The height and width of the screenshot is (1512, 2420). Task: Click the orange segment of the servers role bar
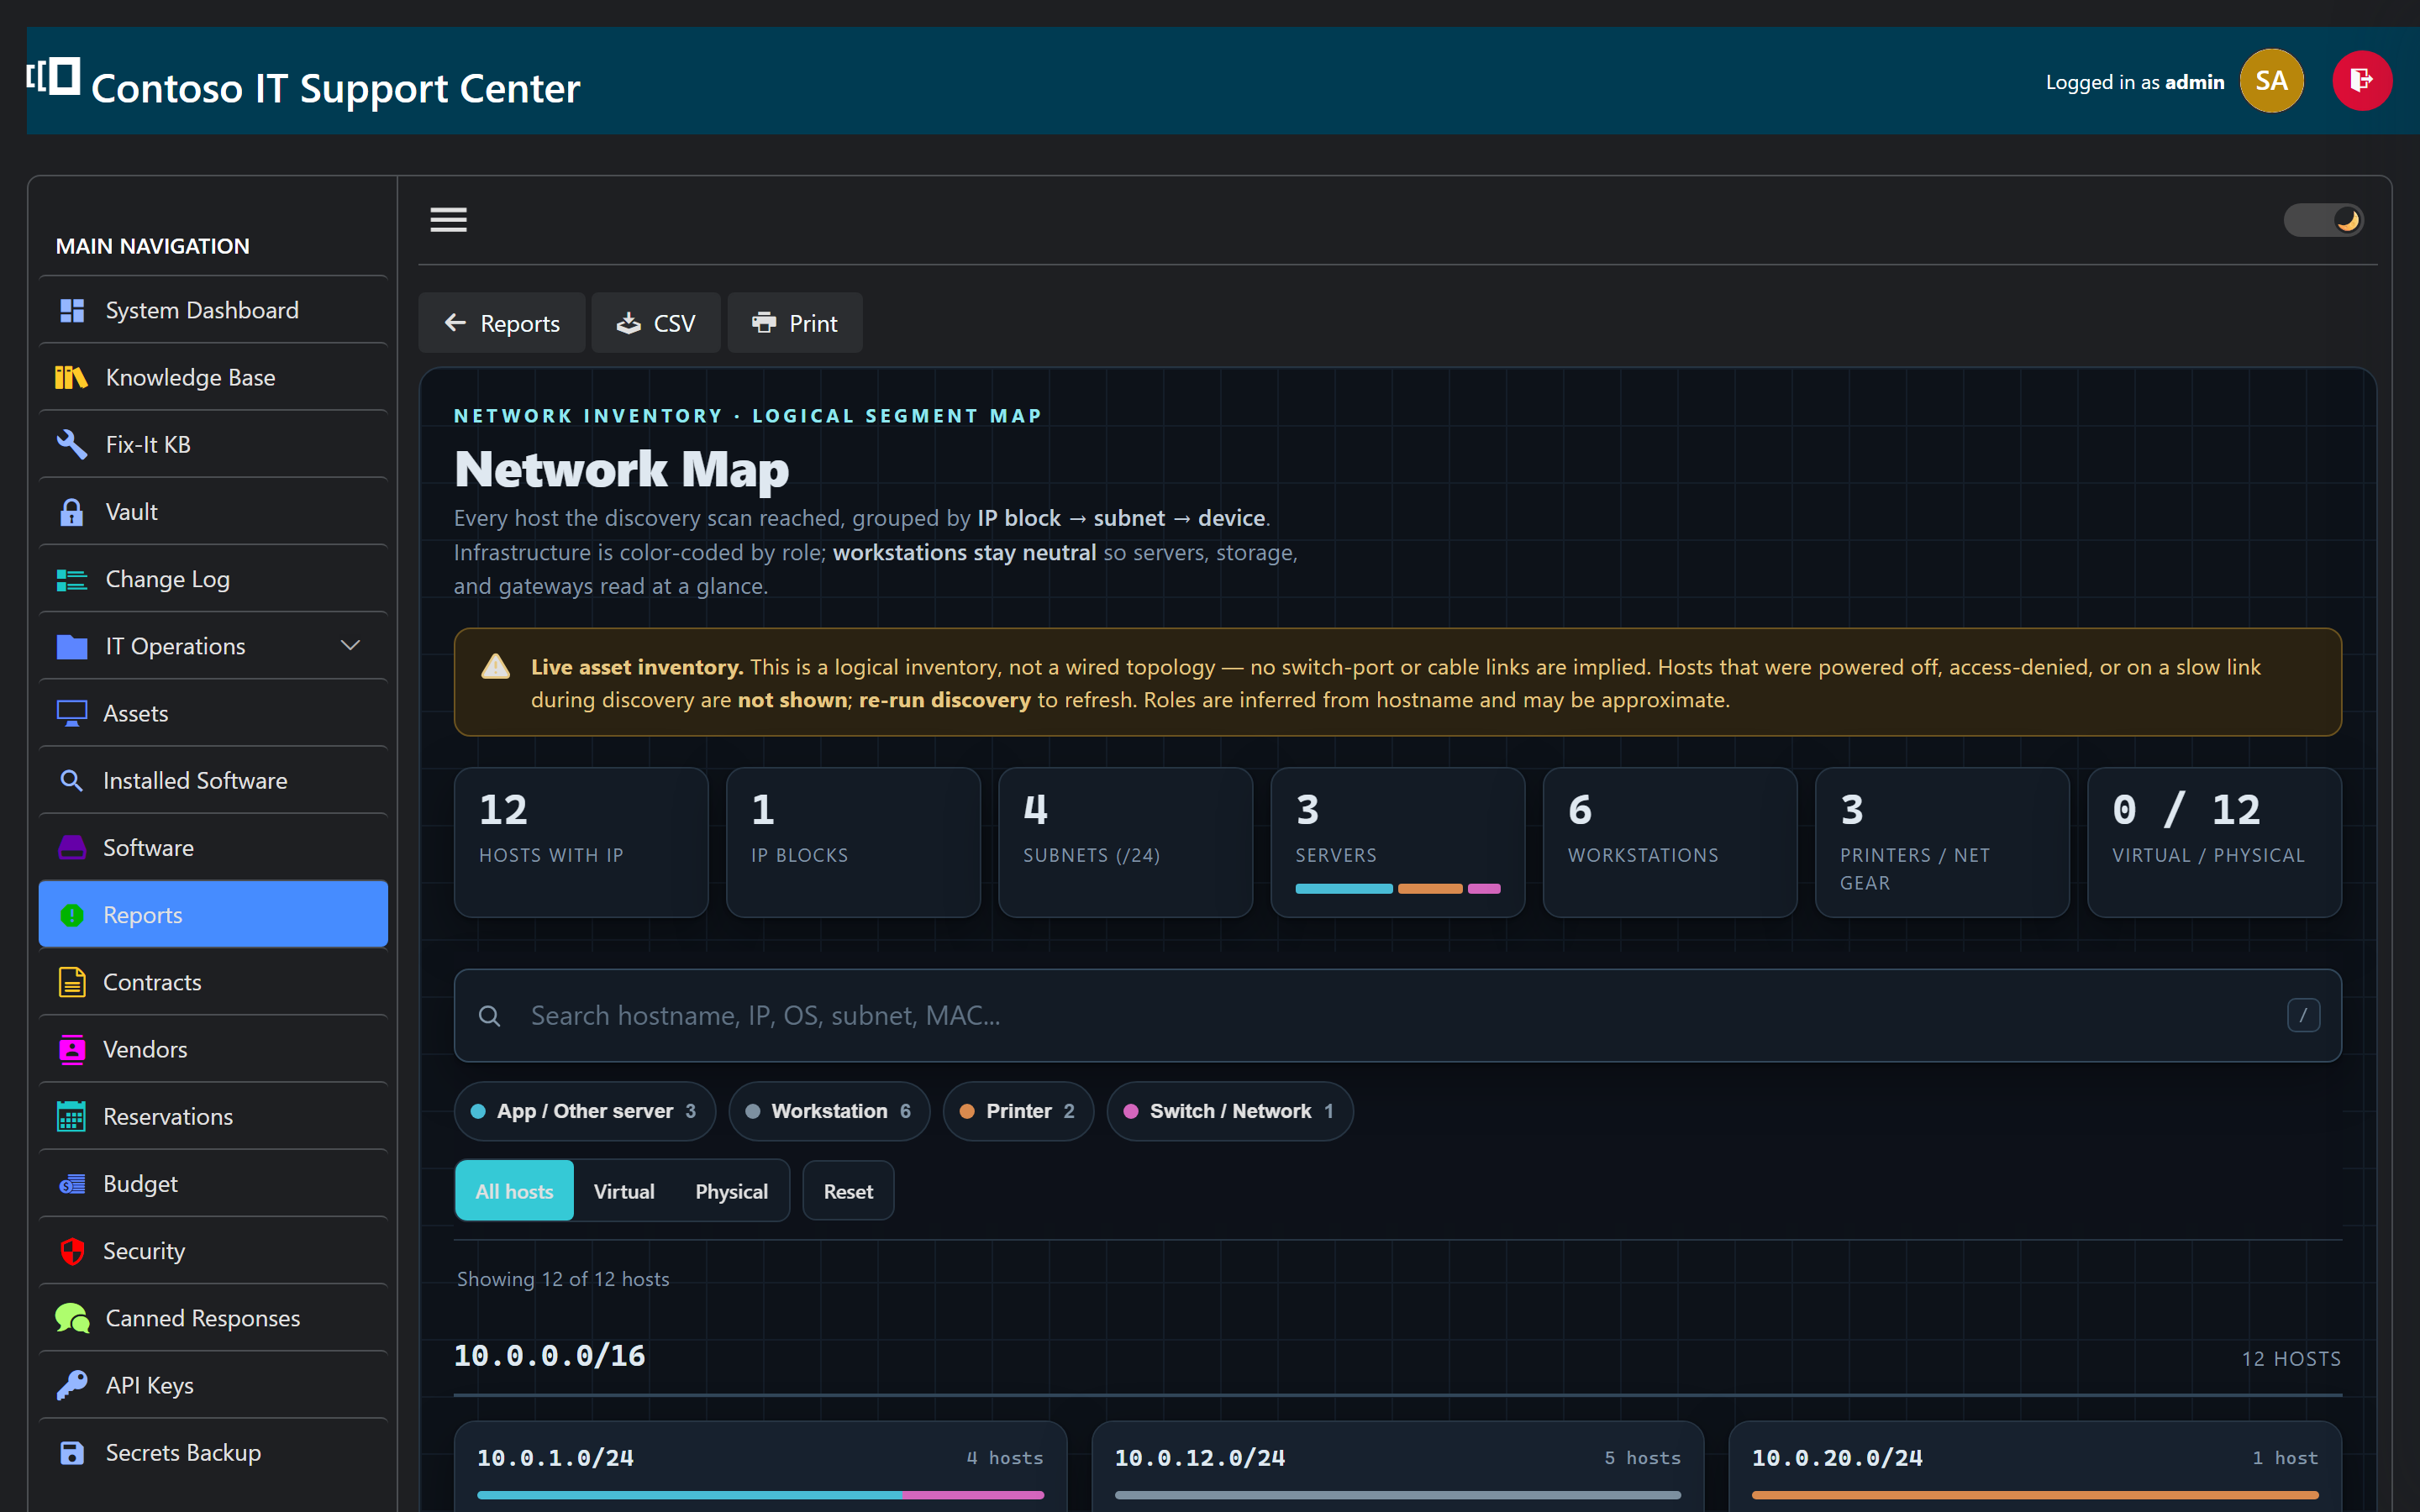click(1430, 889)
